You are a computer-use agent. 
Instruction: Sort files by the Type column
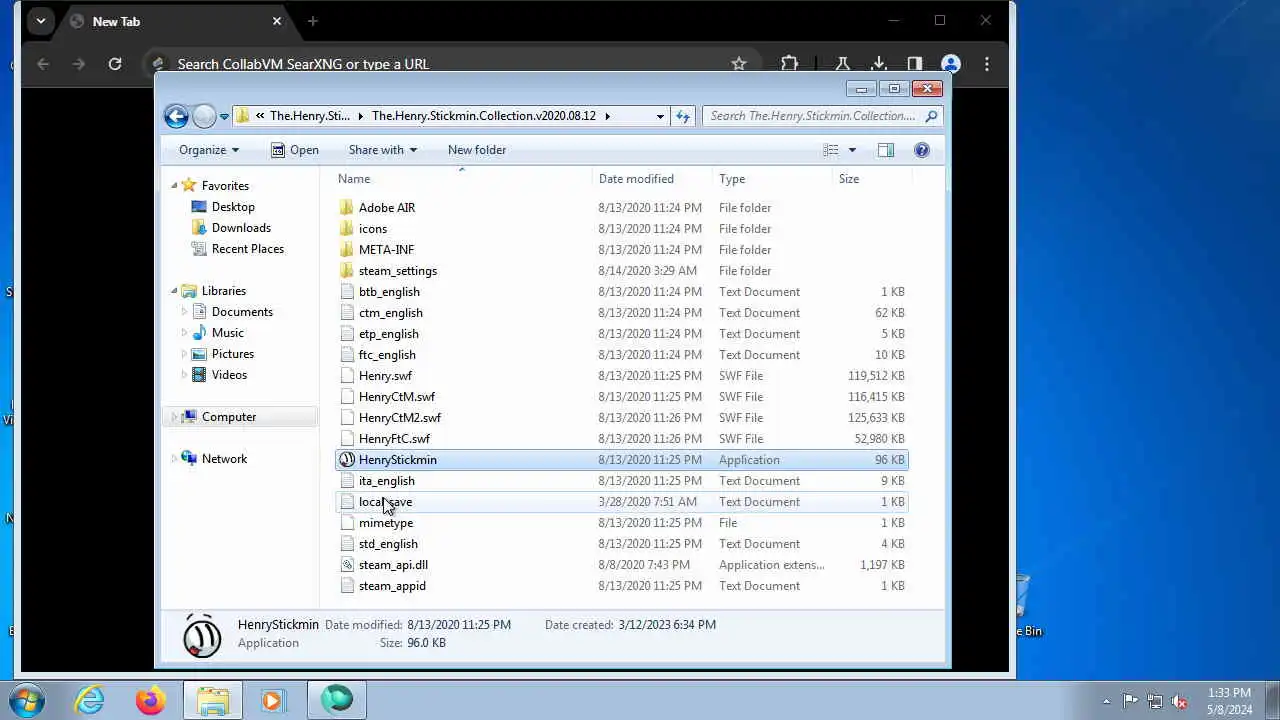click(732, 179)
